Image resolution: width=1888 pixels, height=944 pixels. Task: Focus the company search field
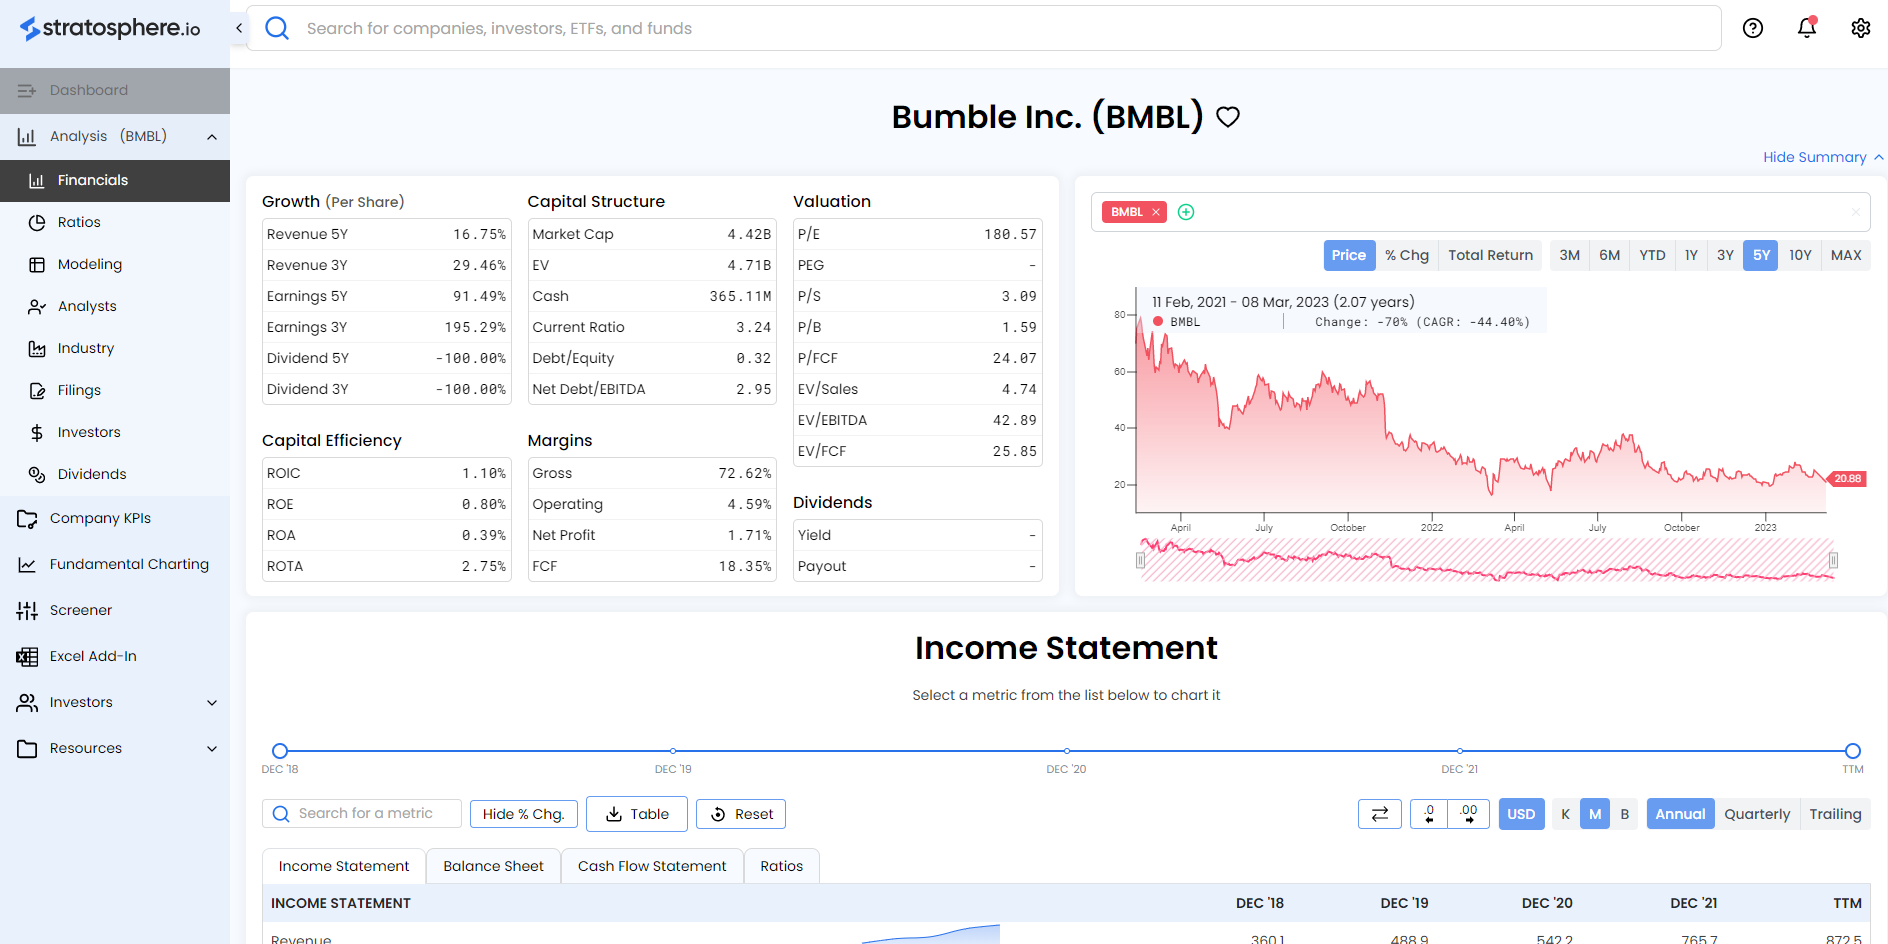[x=984, y=28]
